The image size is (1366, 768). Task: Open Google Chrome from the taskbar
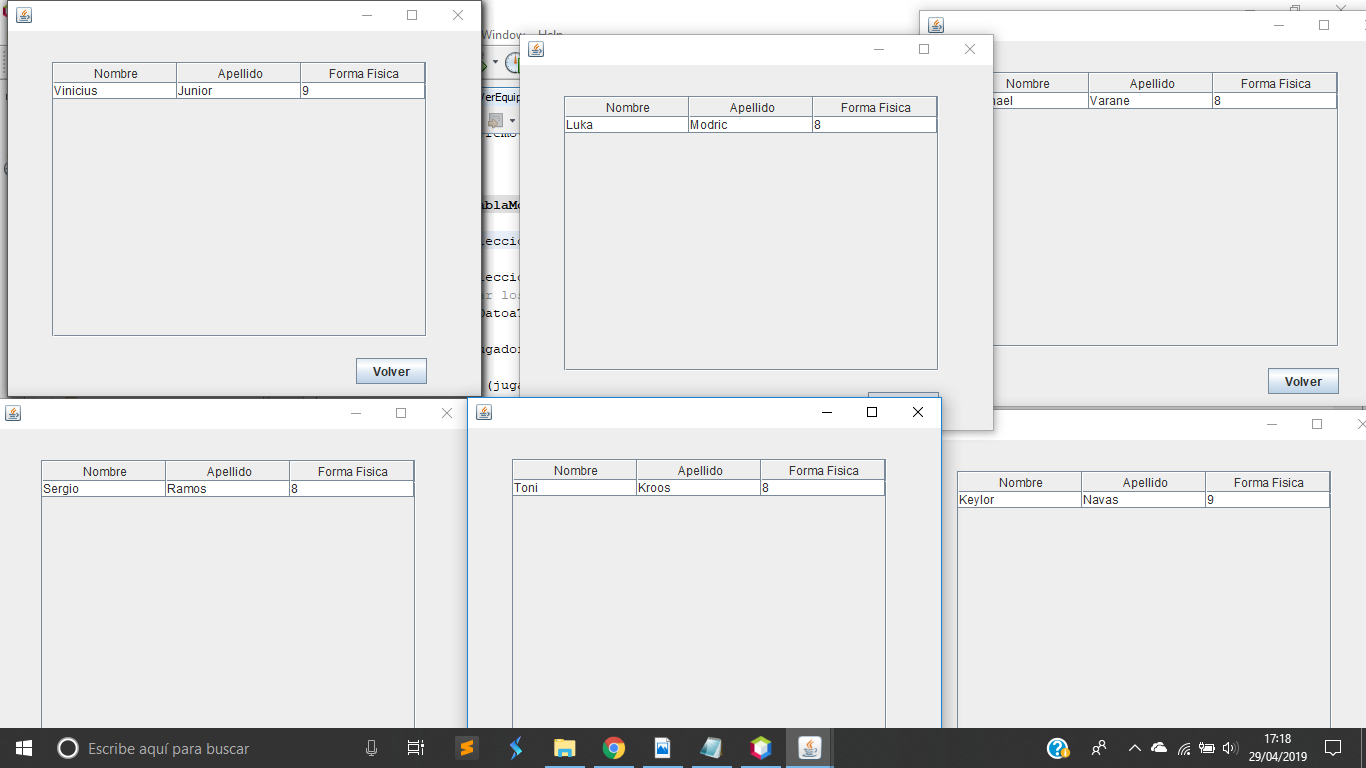pyautogui.click(x=613, y=748)
